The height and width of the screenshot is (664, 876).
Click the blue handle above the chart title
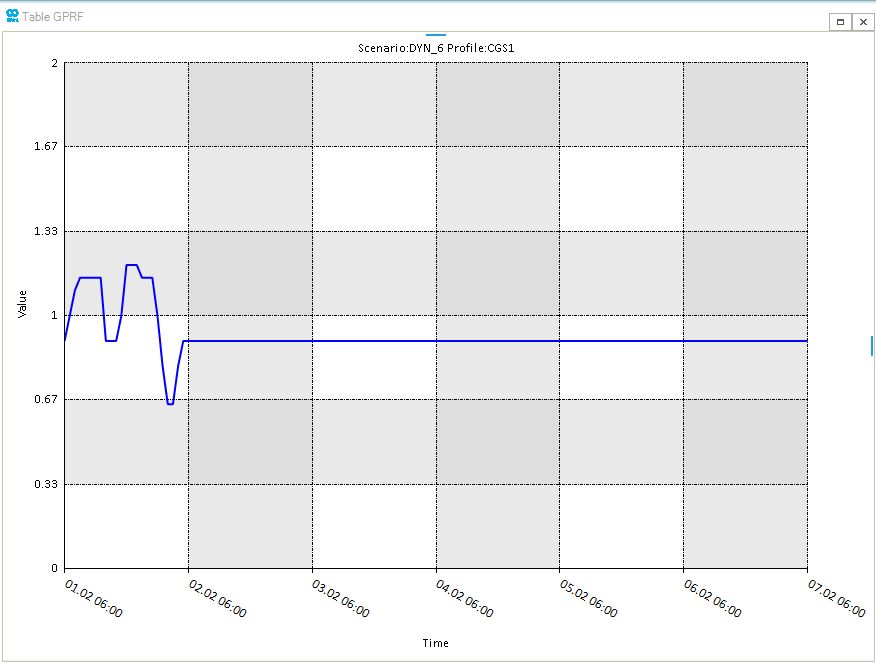(x=435, y=35)
